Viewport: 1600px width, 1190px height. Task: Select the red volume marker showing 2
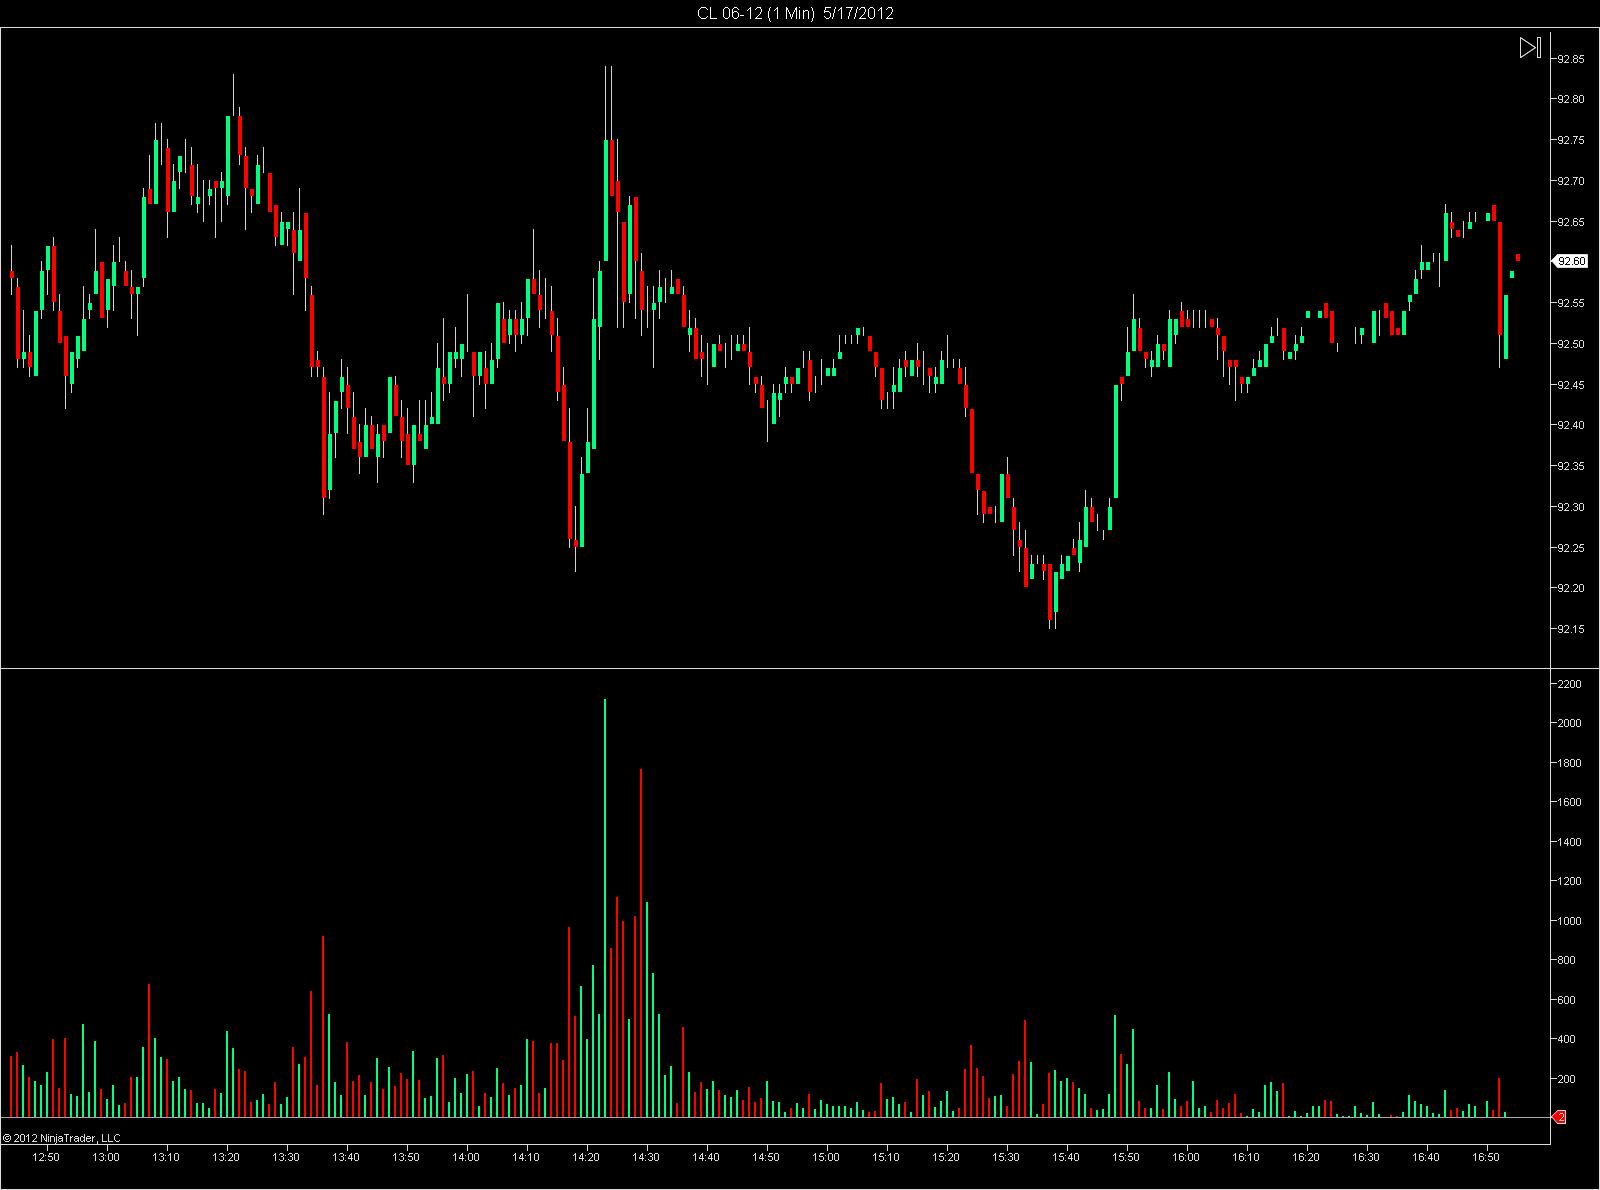(x=1559, y=1116)
